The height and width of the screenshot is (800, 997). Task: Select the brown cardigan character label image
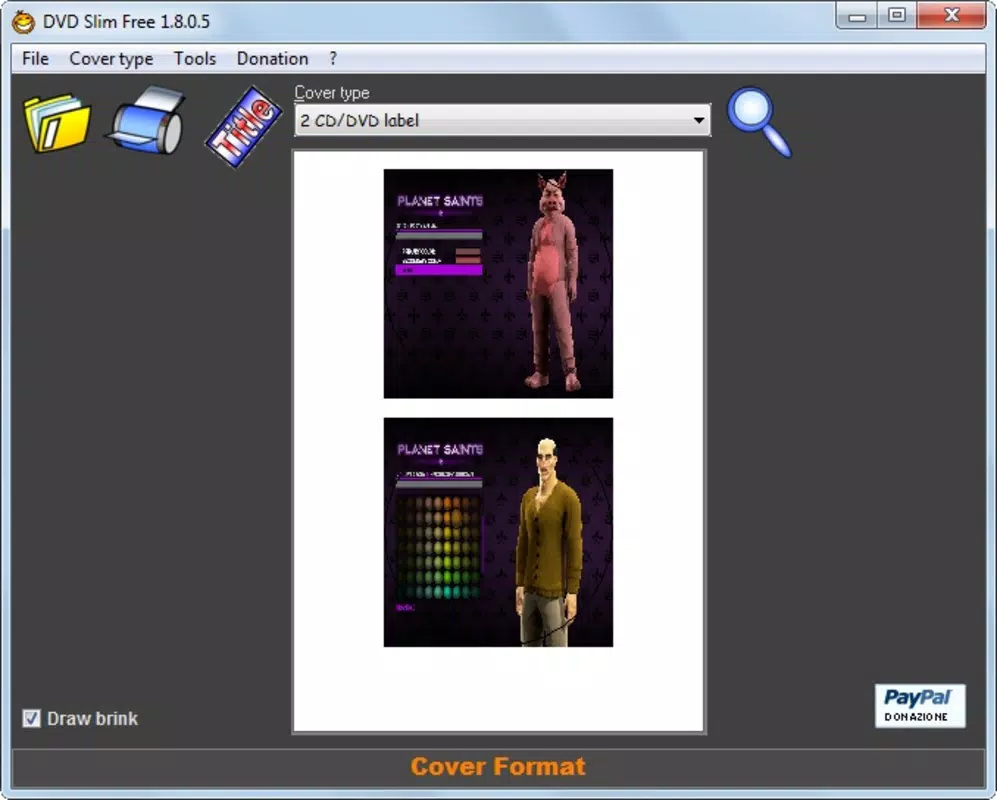(498, 532)
